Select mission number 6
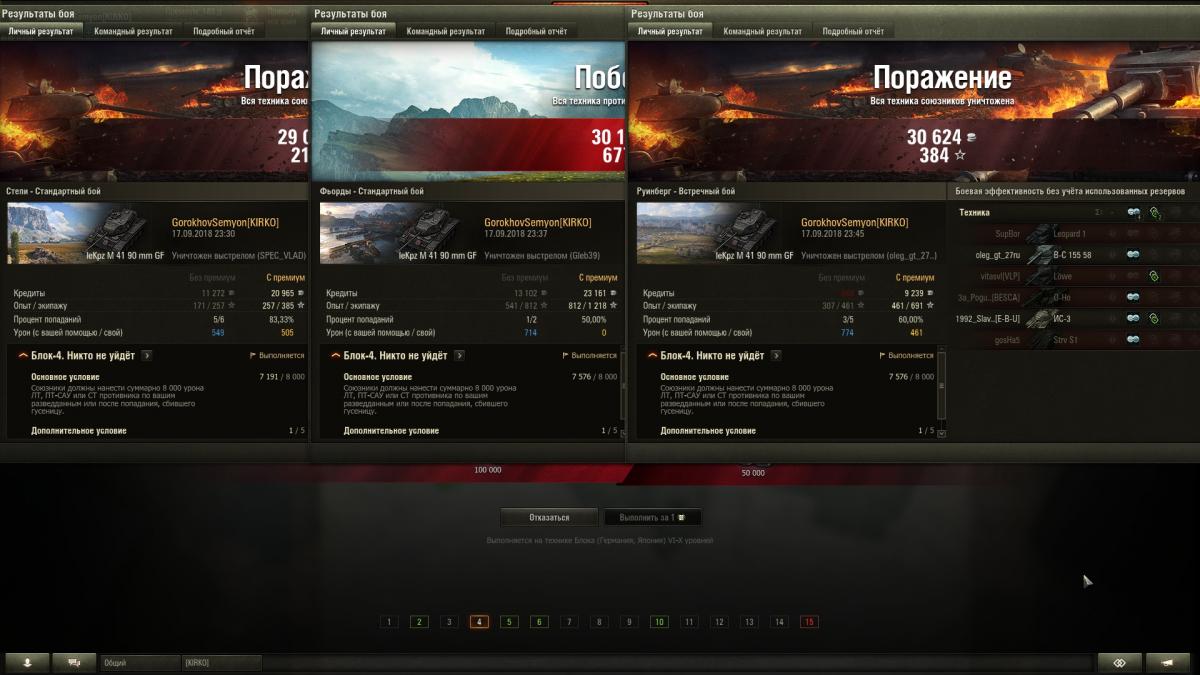The image size is (1200, 675). [539, 622]
